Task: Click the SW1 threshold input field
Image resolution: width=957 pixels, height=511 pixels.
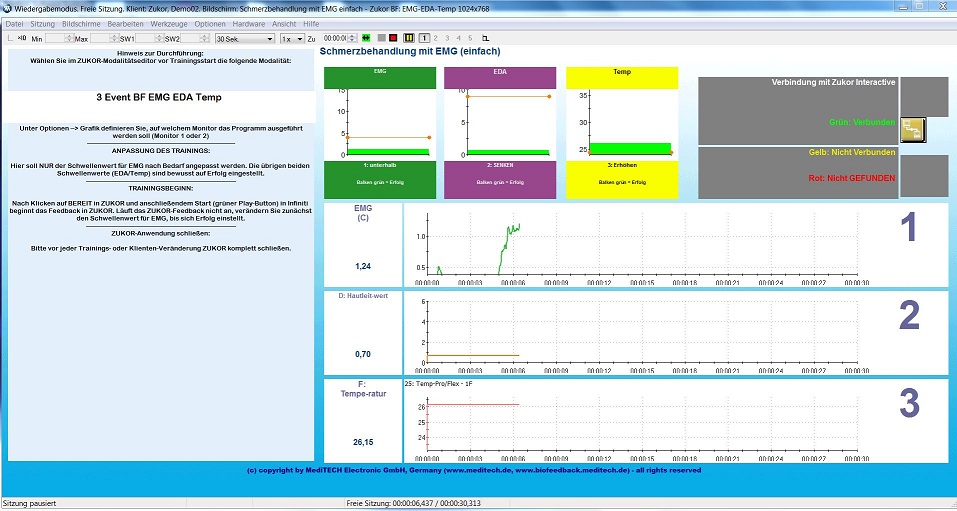Action: point(145,38)
